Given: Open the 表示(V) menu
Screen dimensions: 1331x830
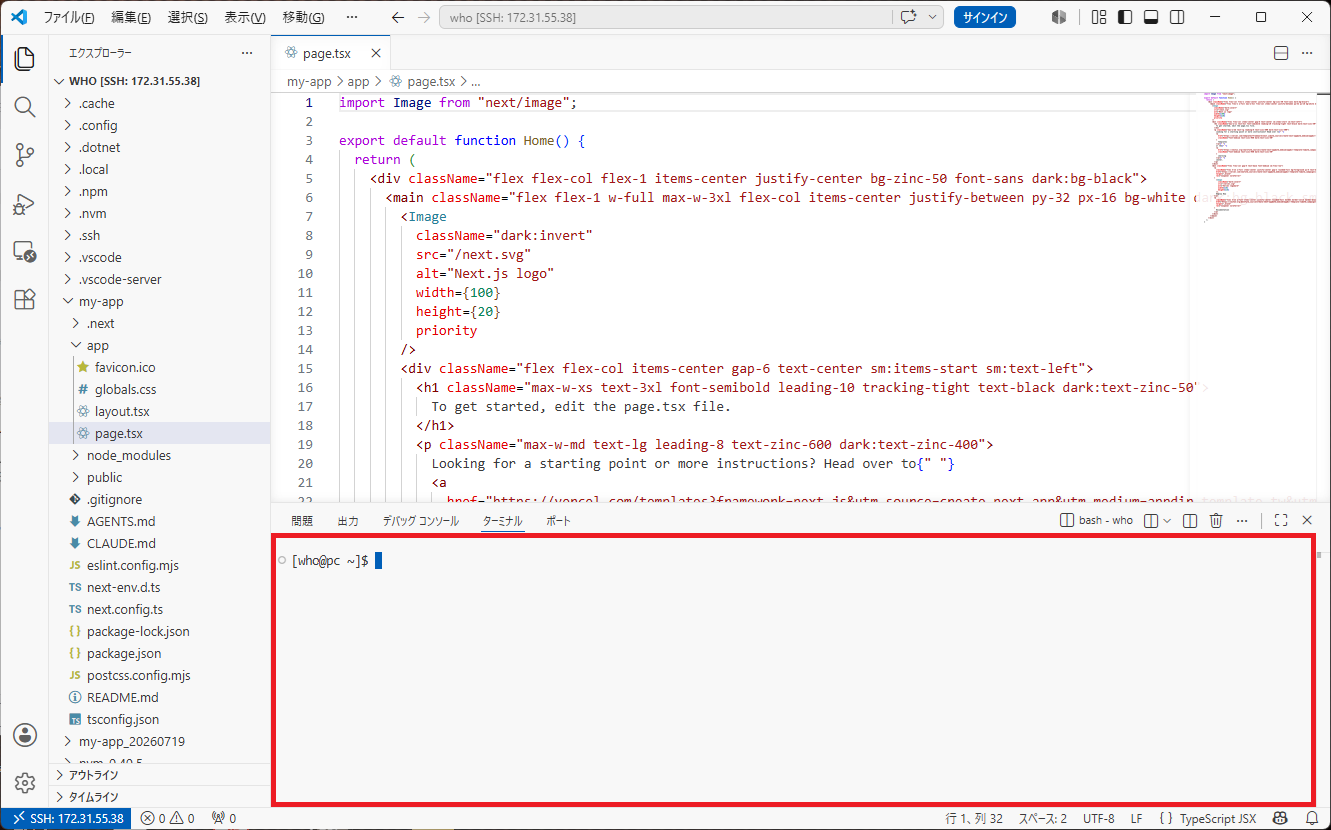Looking at the screenshot, I should click(x=245, y=17).
